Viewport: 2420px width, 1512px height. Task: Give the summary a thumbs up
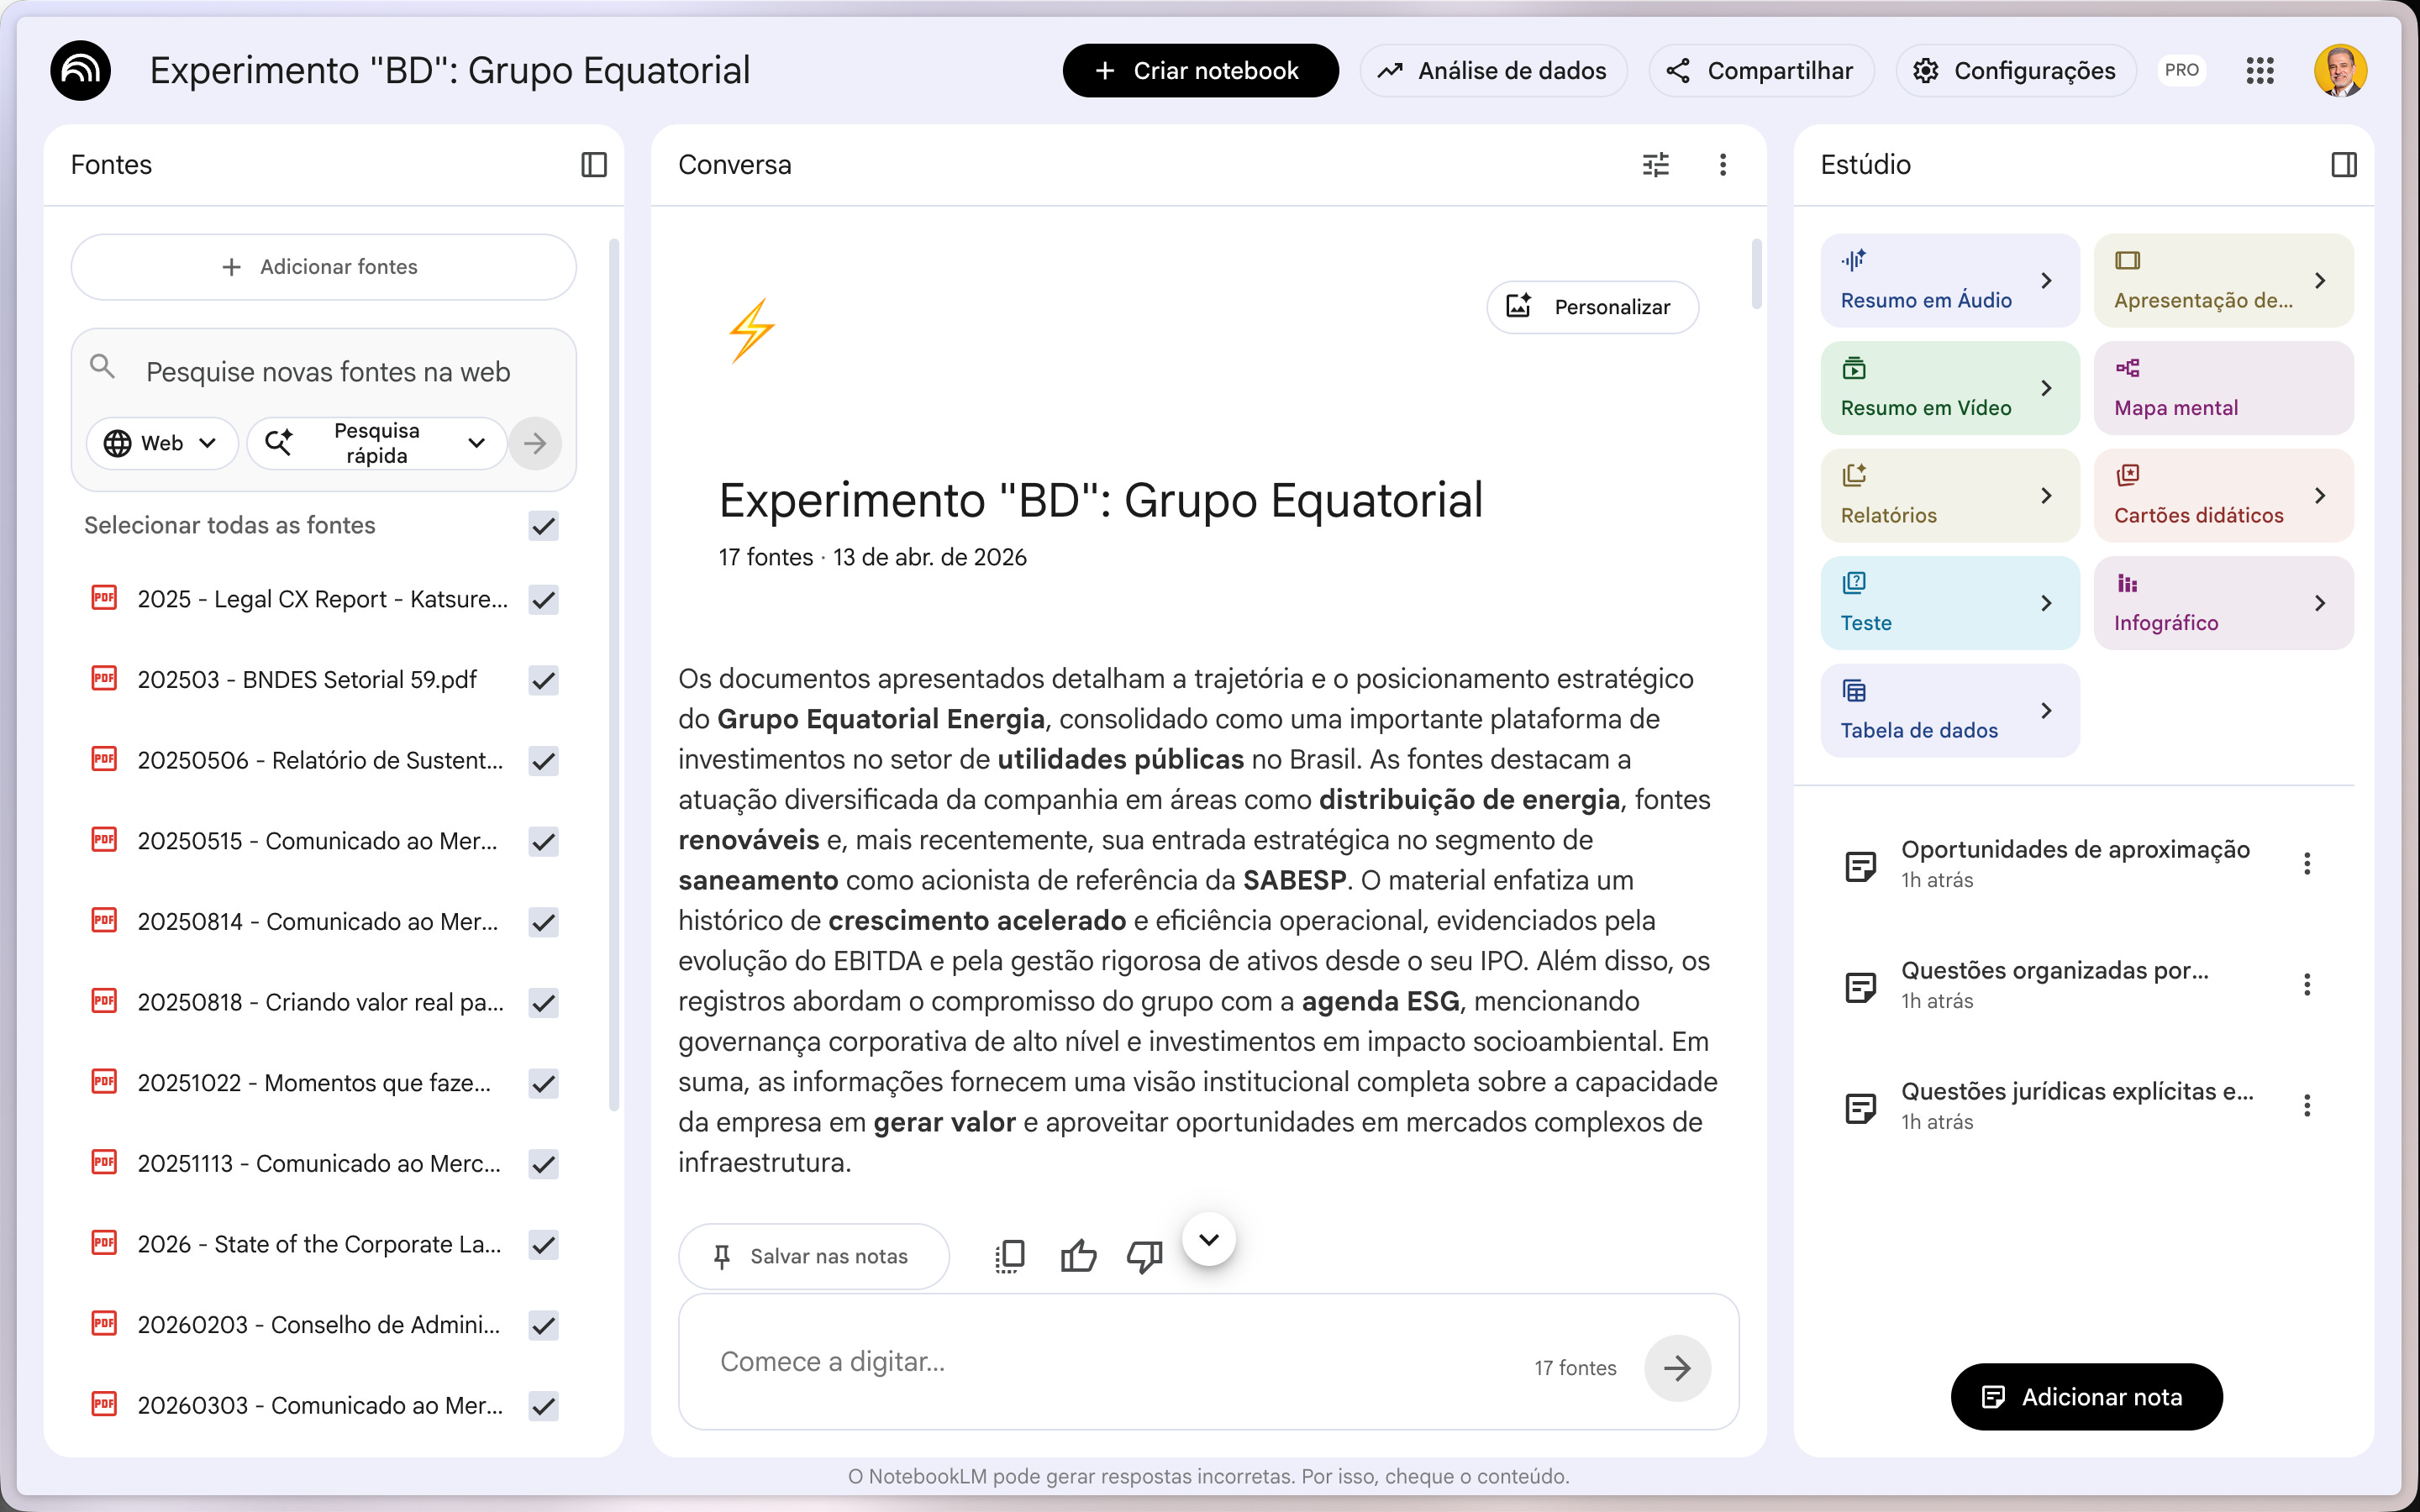tap(1078, 1256)
